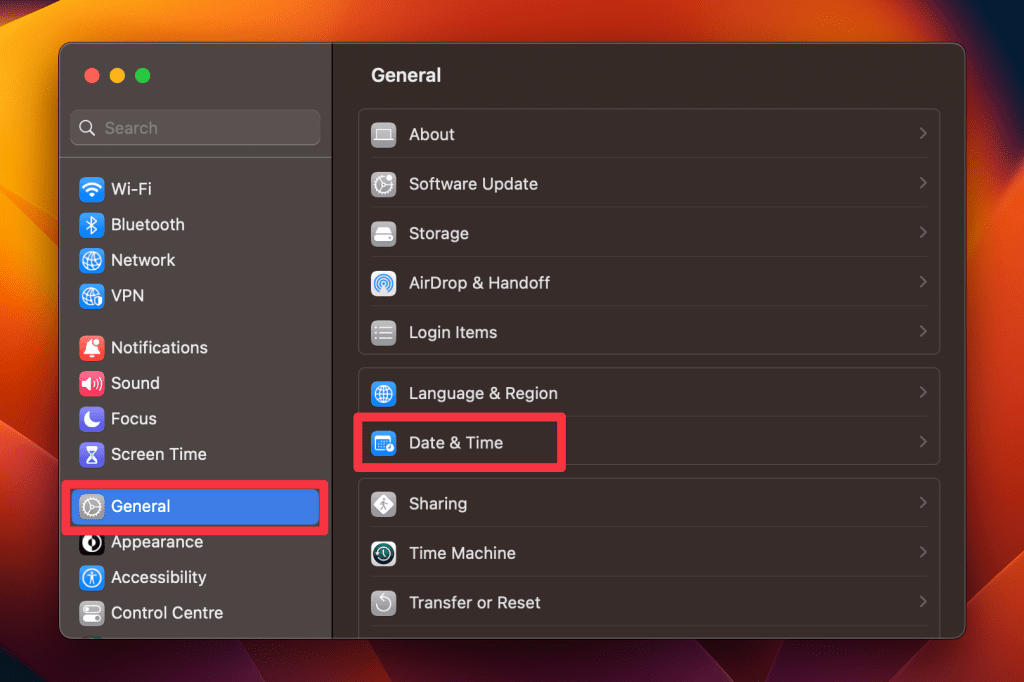Click the AirDrop & Handoff icon
The width and height of the screenshot is (1024, 682).
click(383, 284)
